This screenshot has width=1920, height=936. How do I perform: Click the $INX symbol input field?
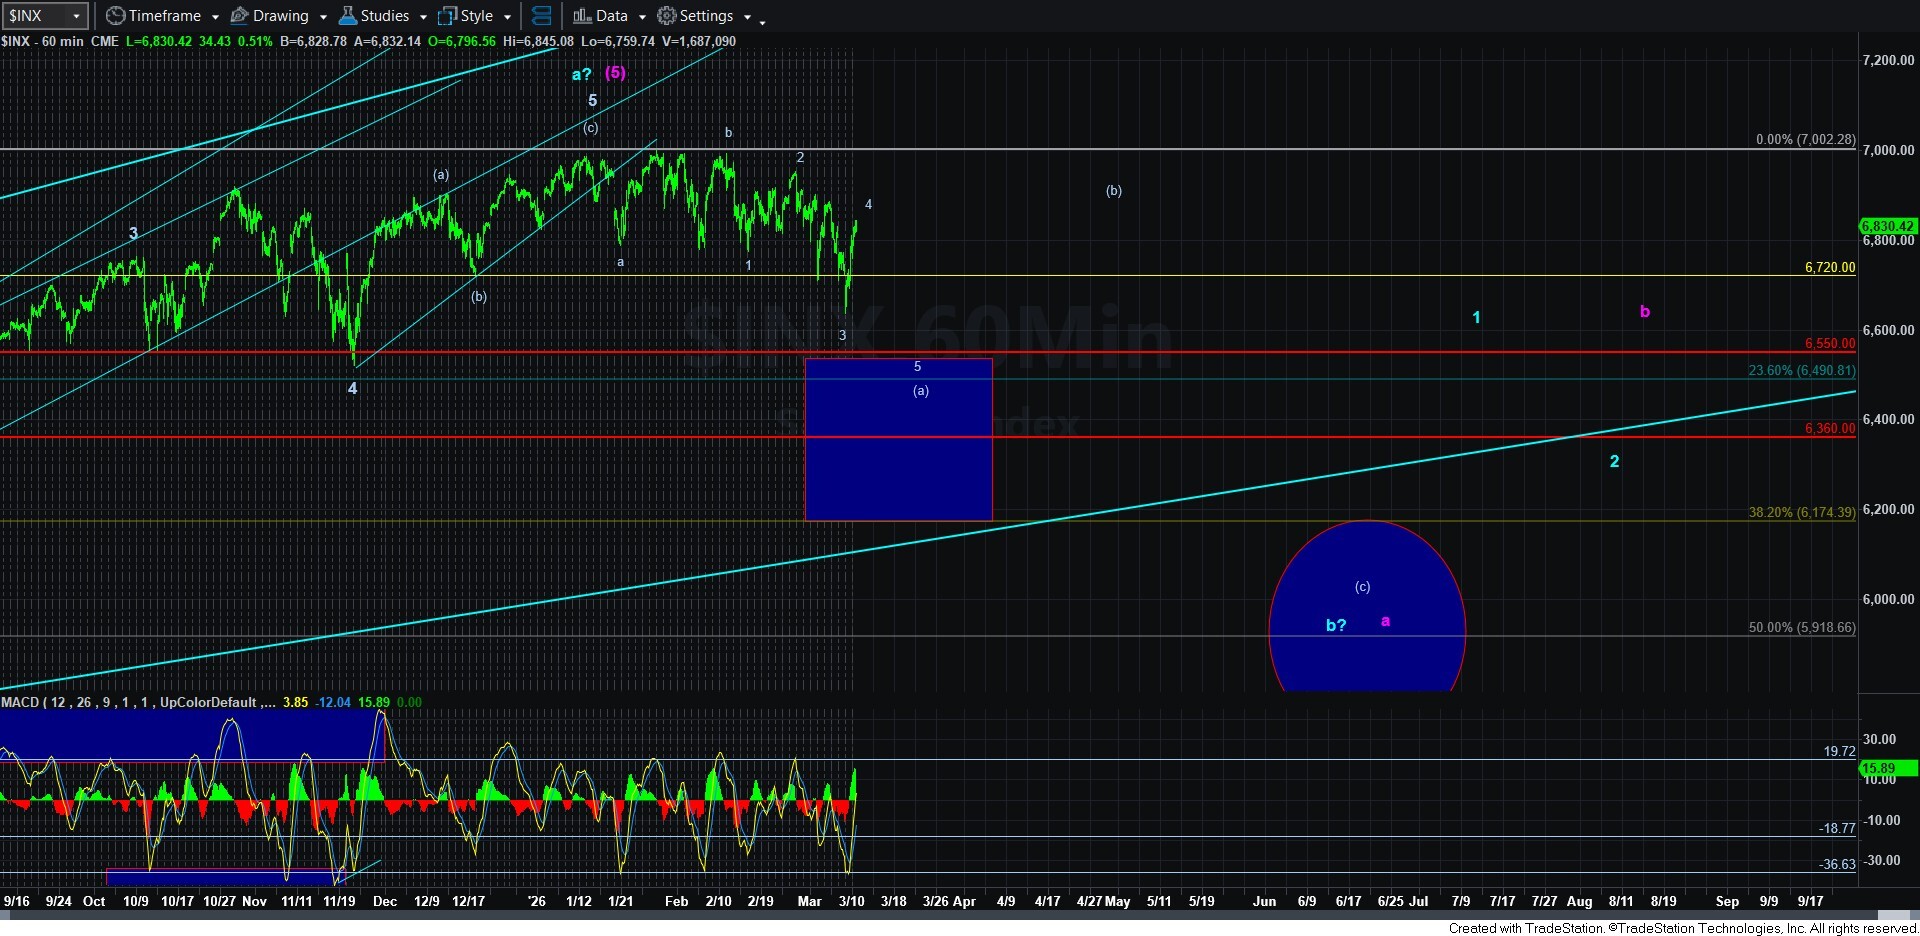point(36,16)
